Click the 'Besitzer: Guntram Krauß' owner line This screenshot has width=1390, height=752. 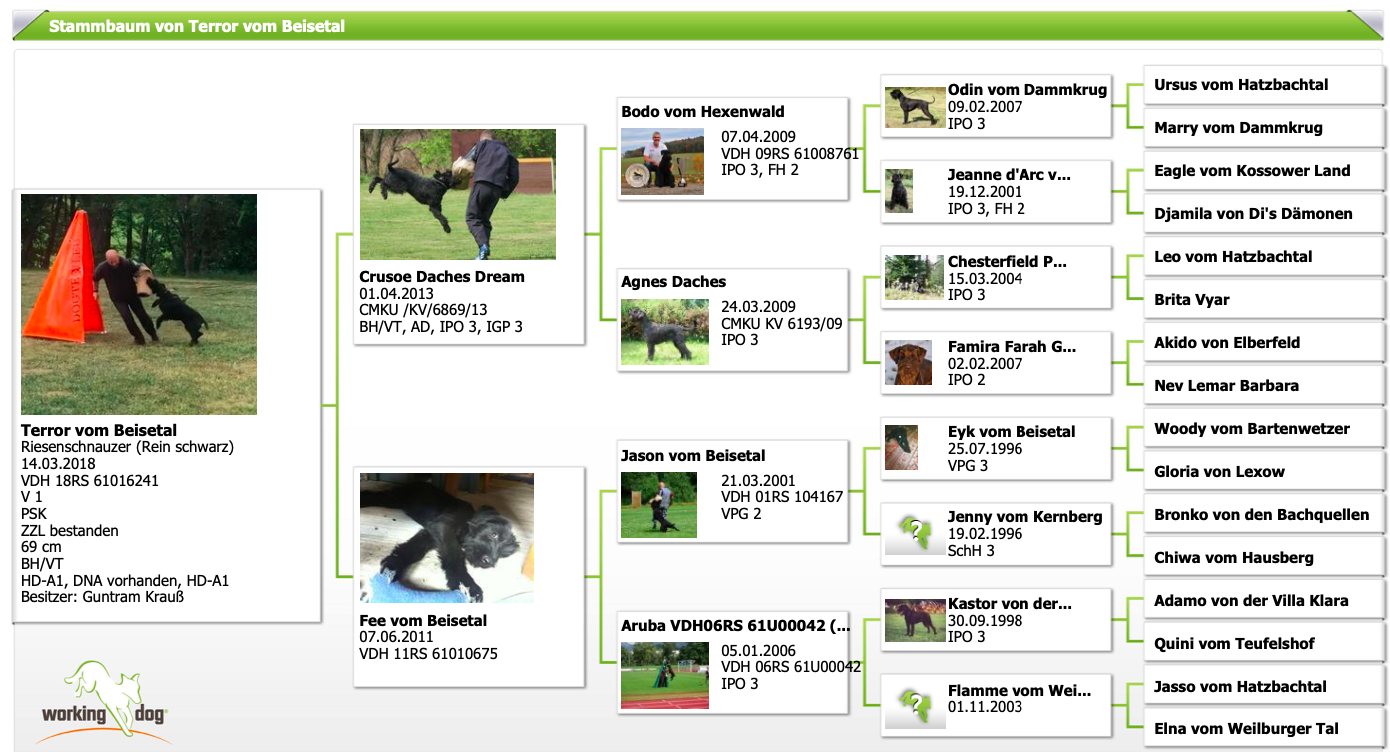(103, 597)
